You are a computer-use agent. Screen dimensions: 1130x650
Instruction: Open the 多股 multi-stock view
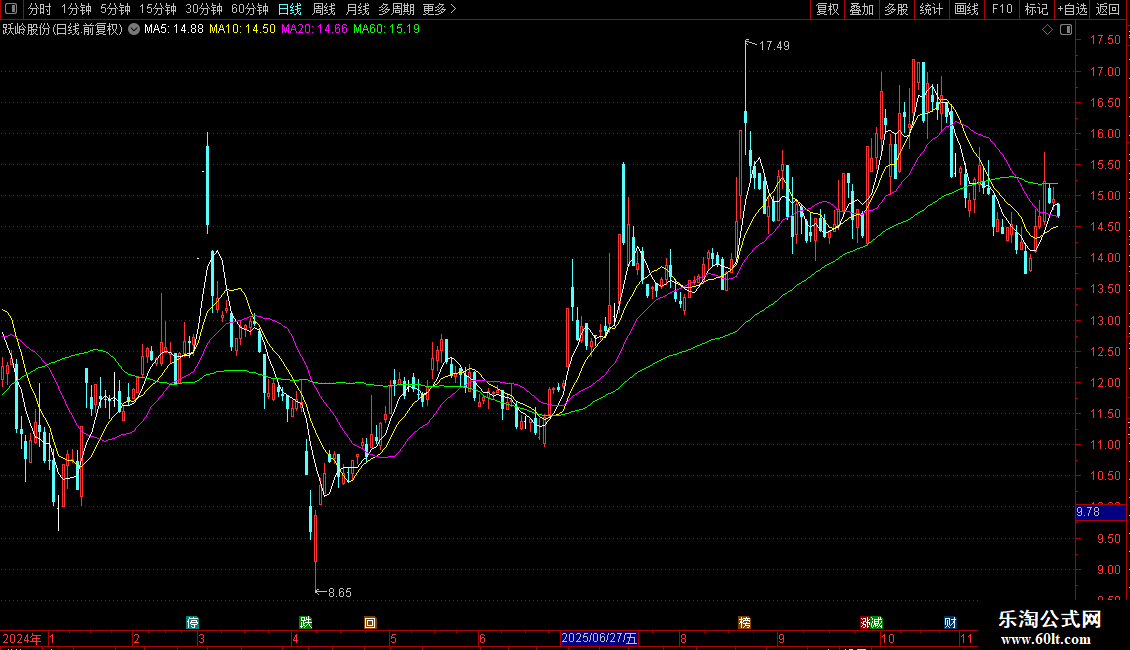[x=896, y=9]
